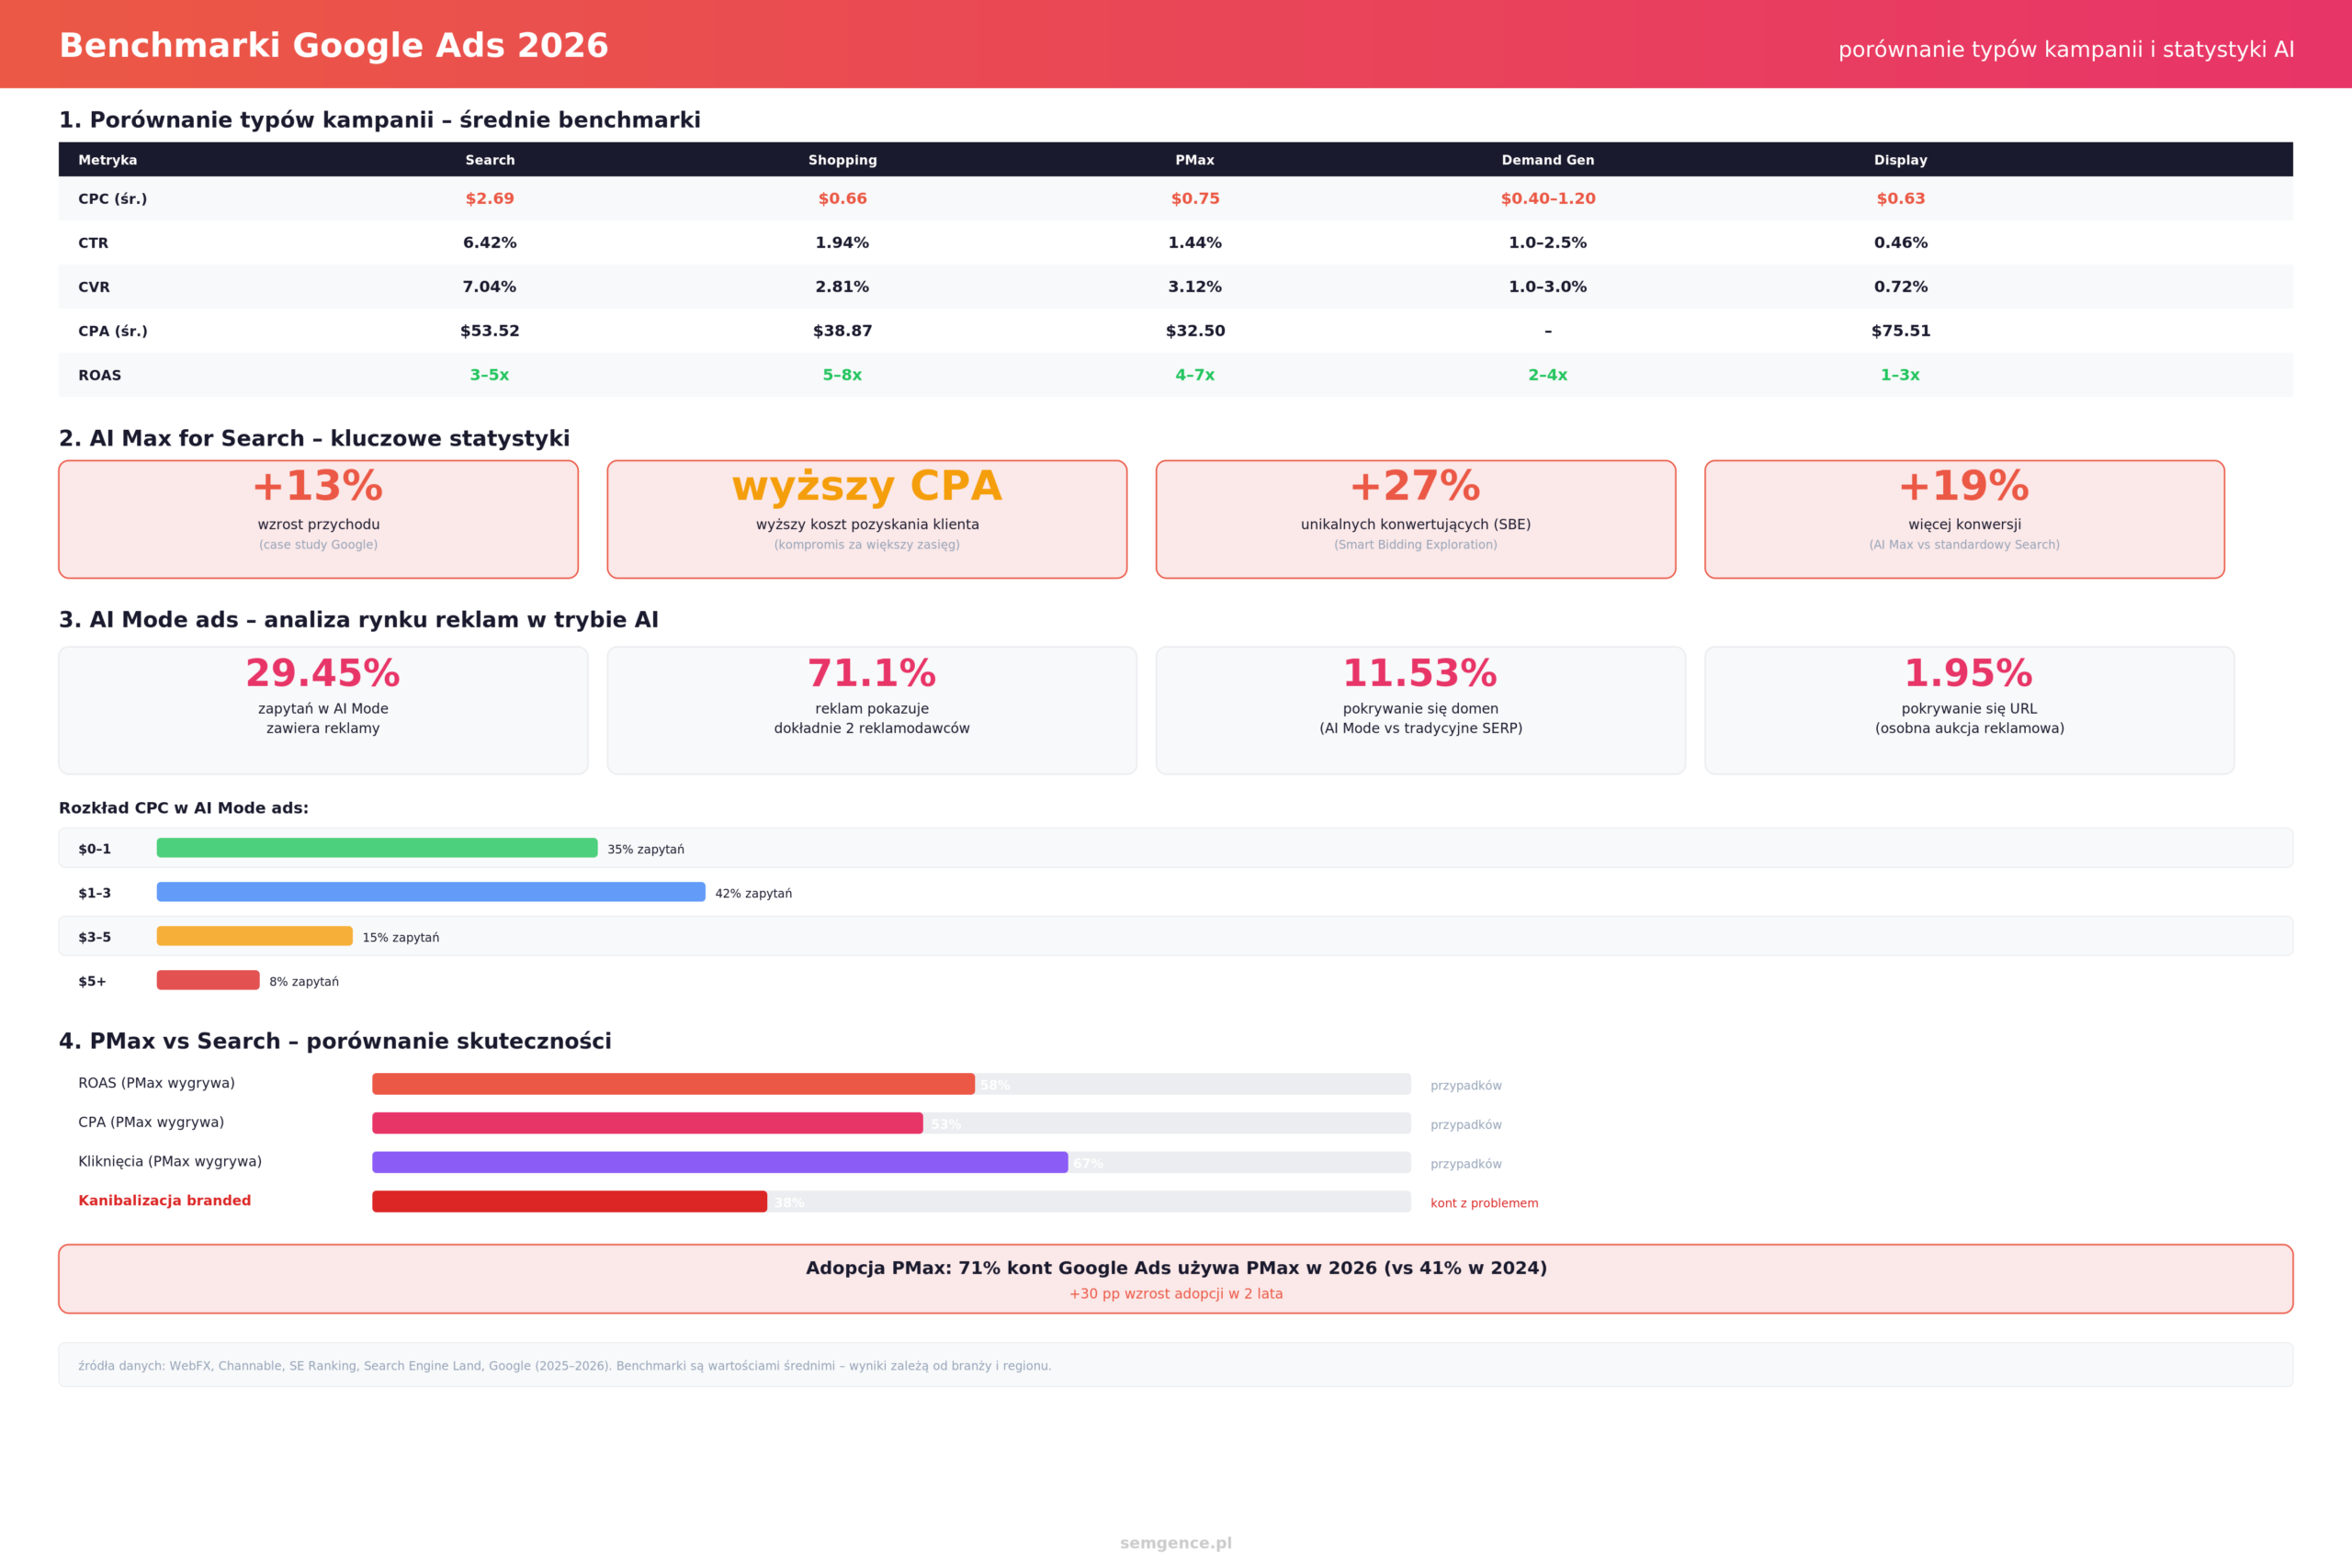Click the Search column header
The image size is (2352, 1568).
coord(490,160)
